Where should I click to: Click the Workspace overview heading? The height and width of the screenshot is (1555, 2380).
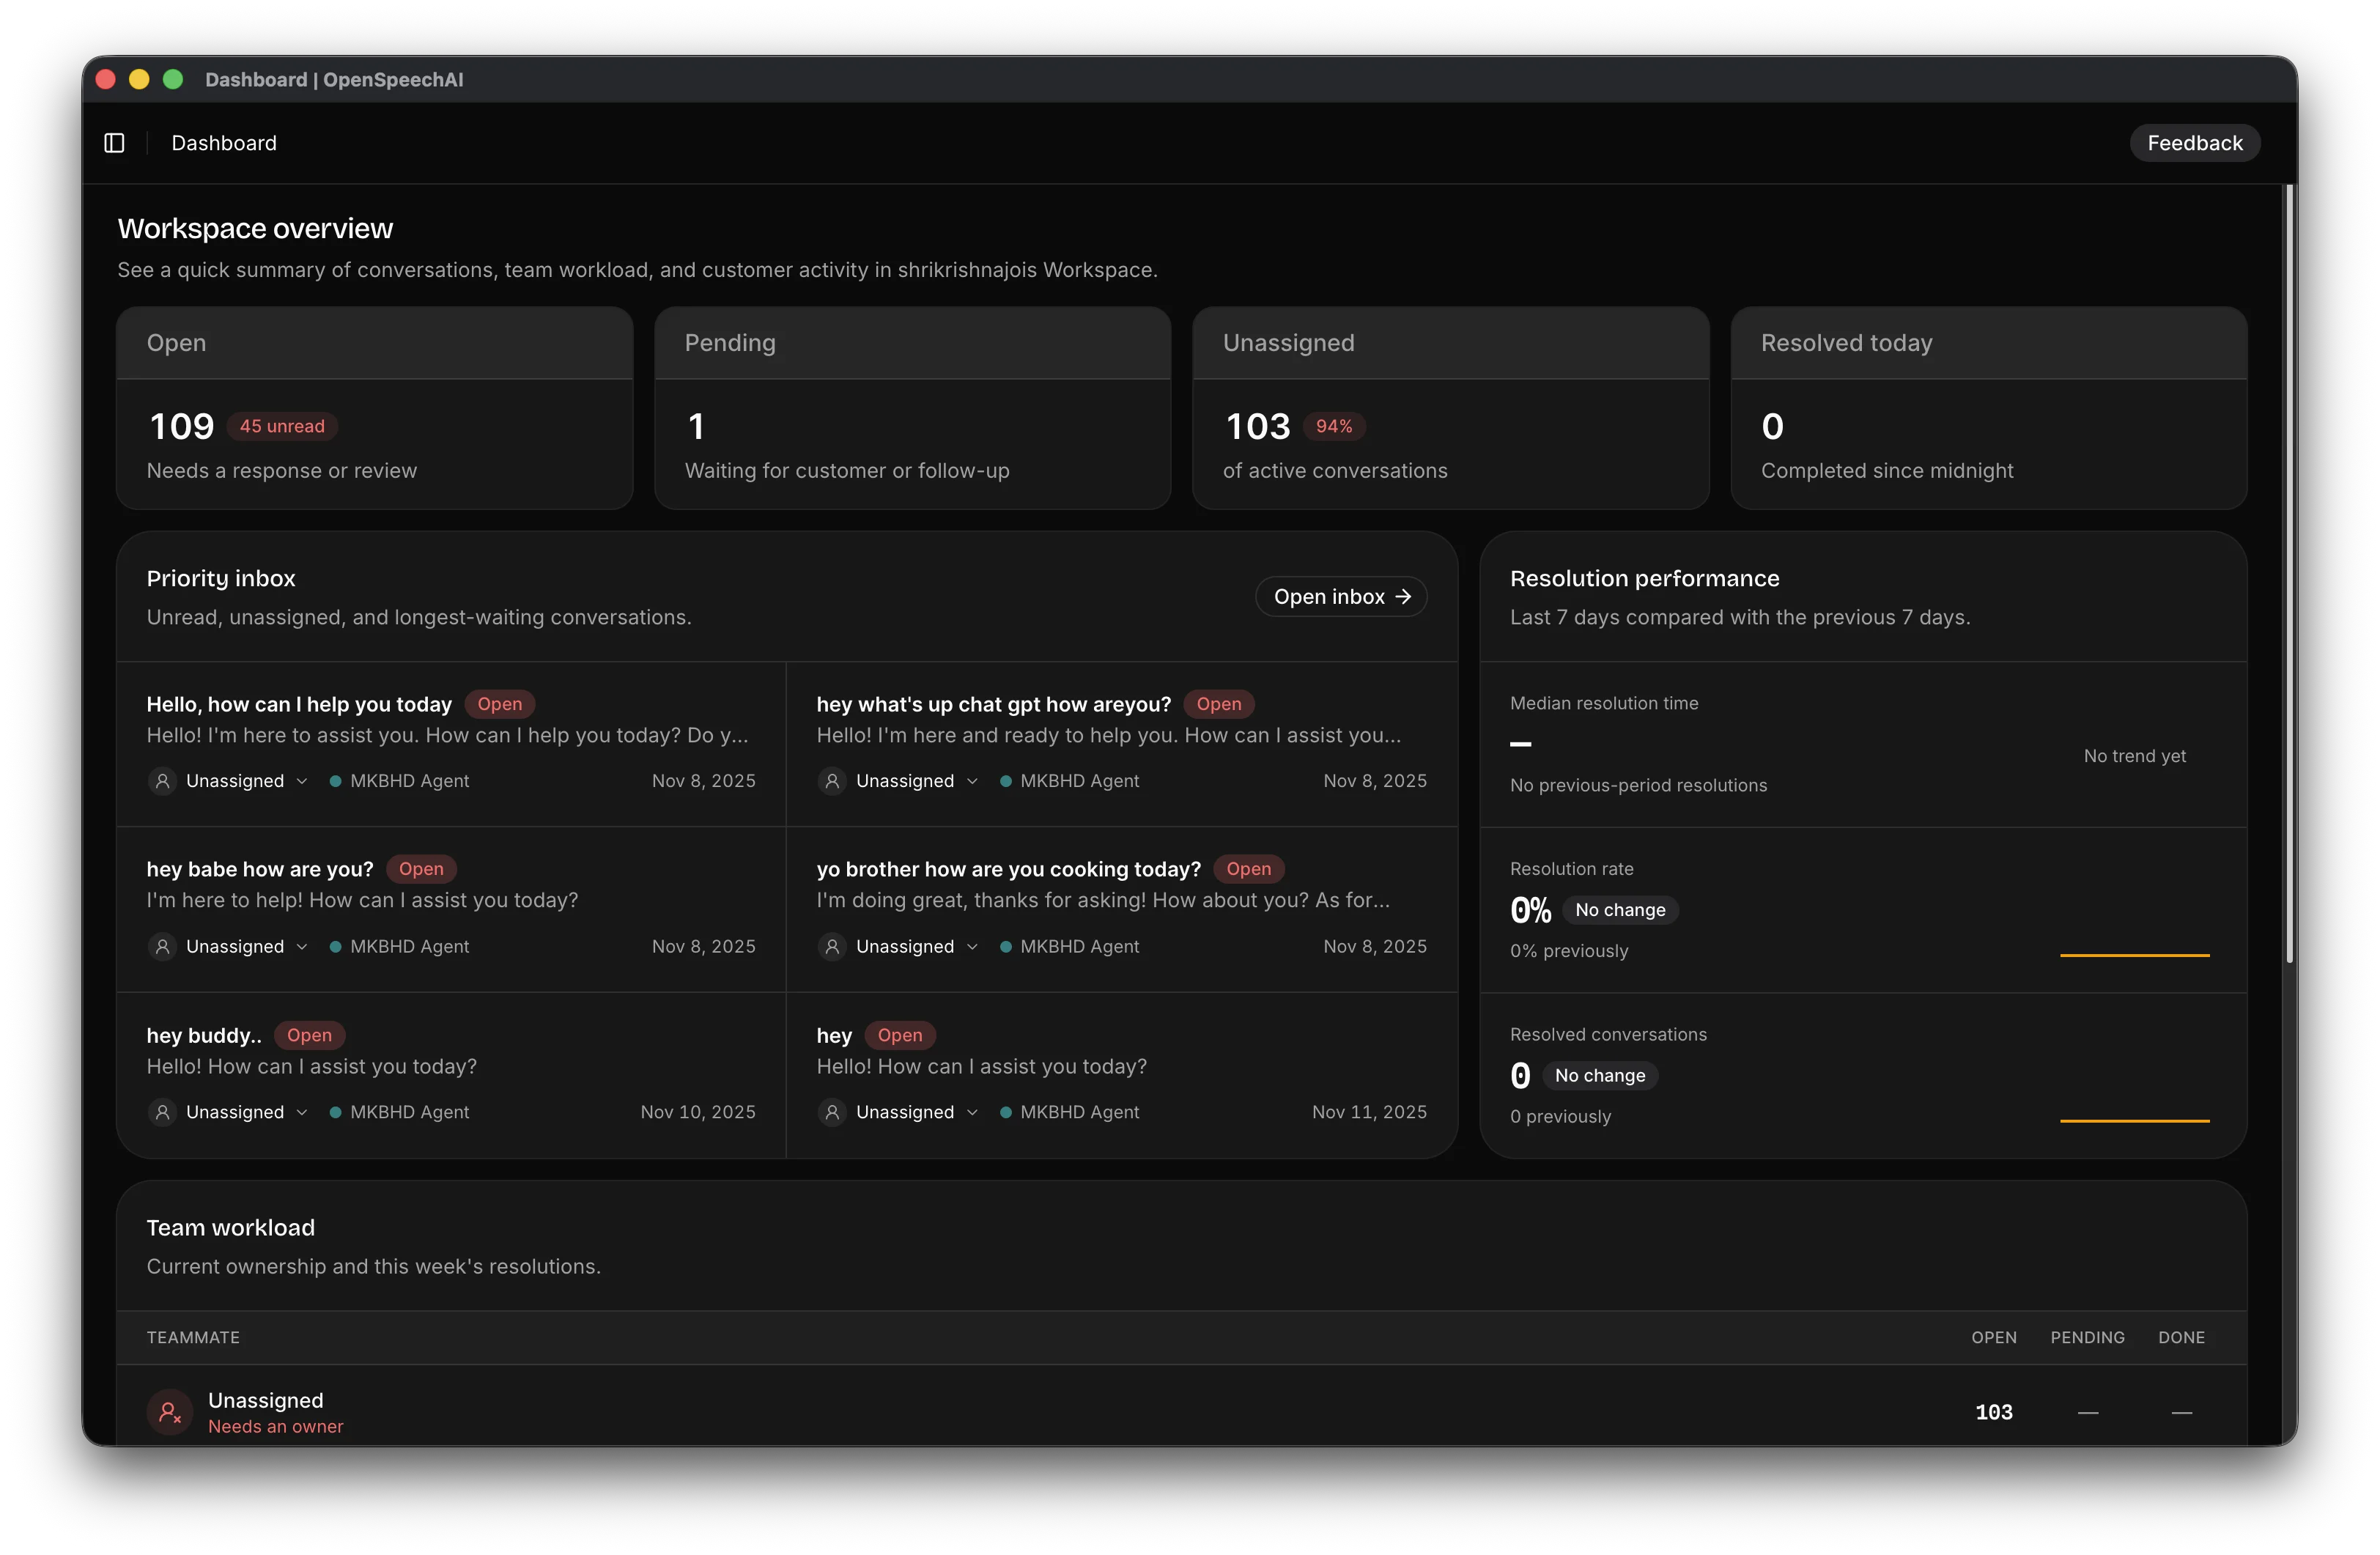[x=255, y=229]
